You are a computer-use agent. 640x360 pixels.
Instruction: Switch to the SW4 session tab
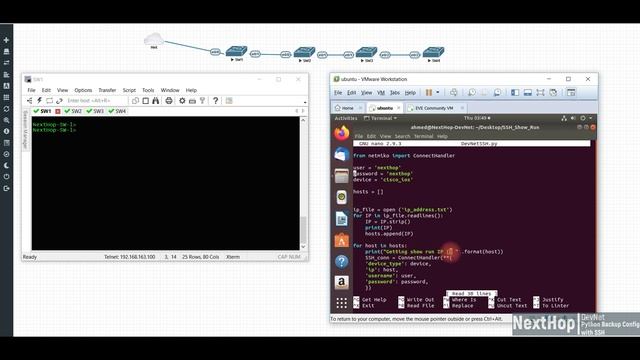(x=117, y=111)
